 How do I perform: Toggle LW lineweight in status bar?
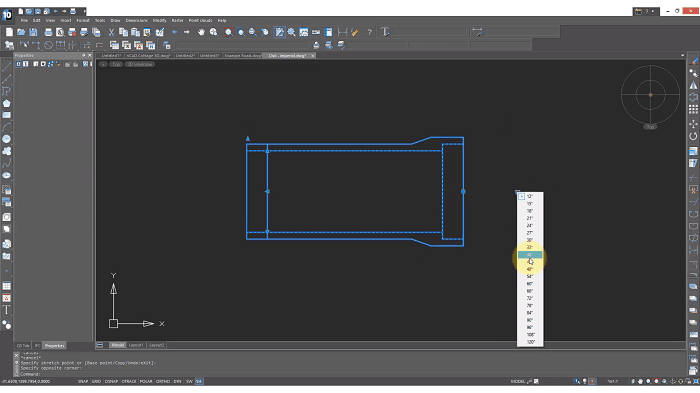[x=189, y=381]
